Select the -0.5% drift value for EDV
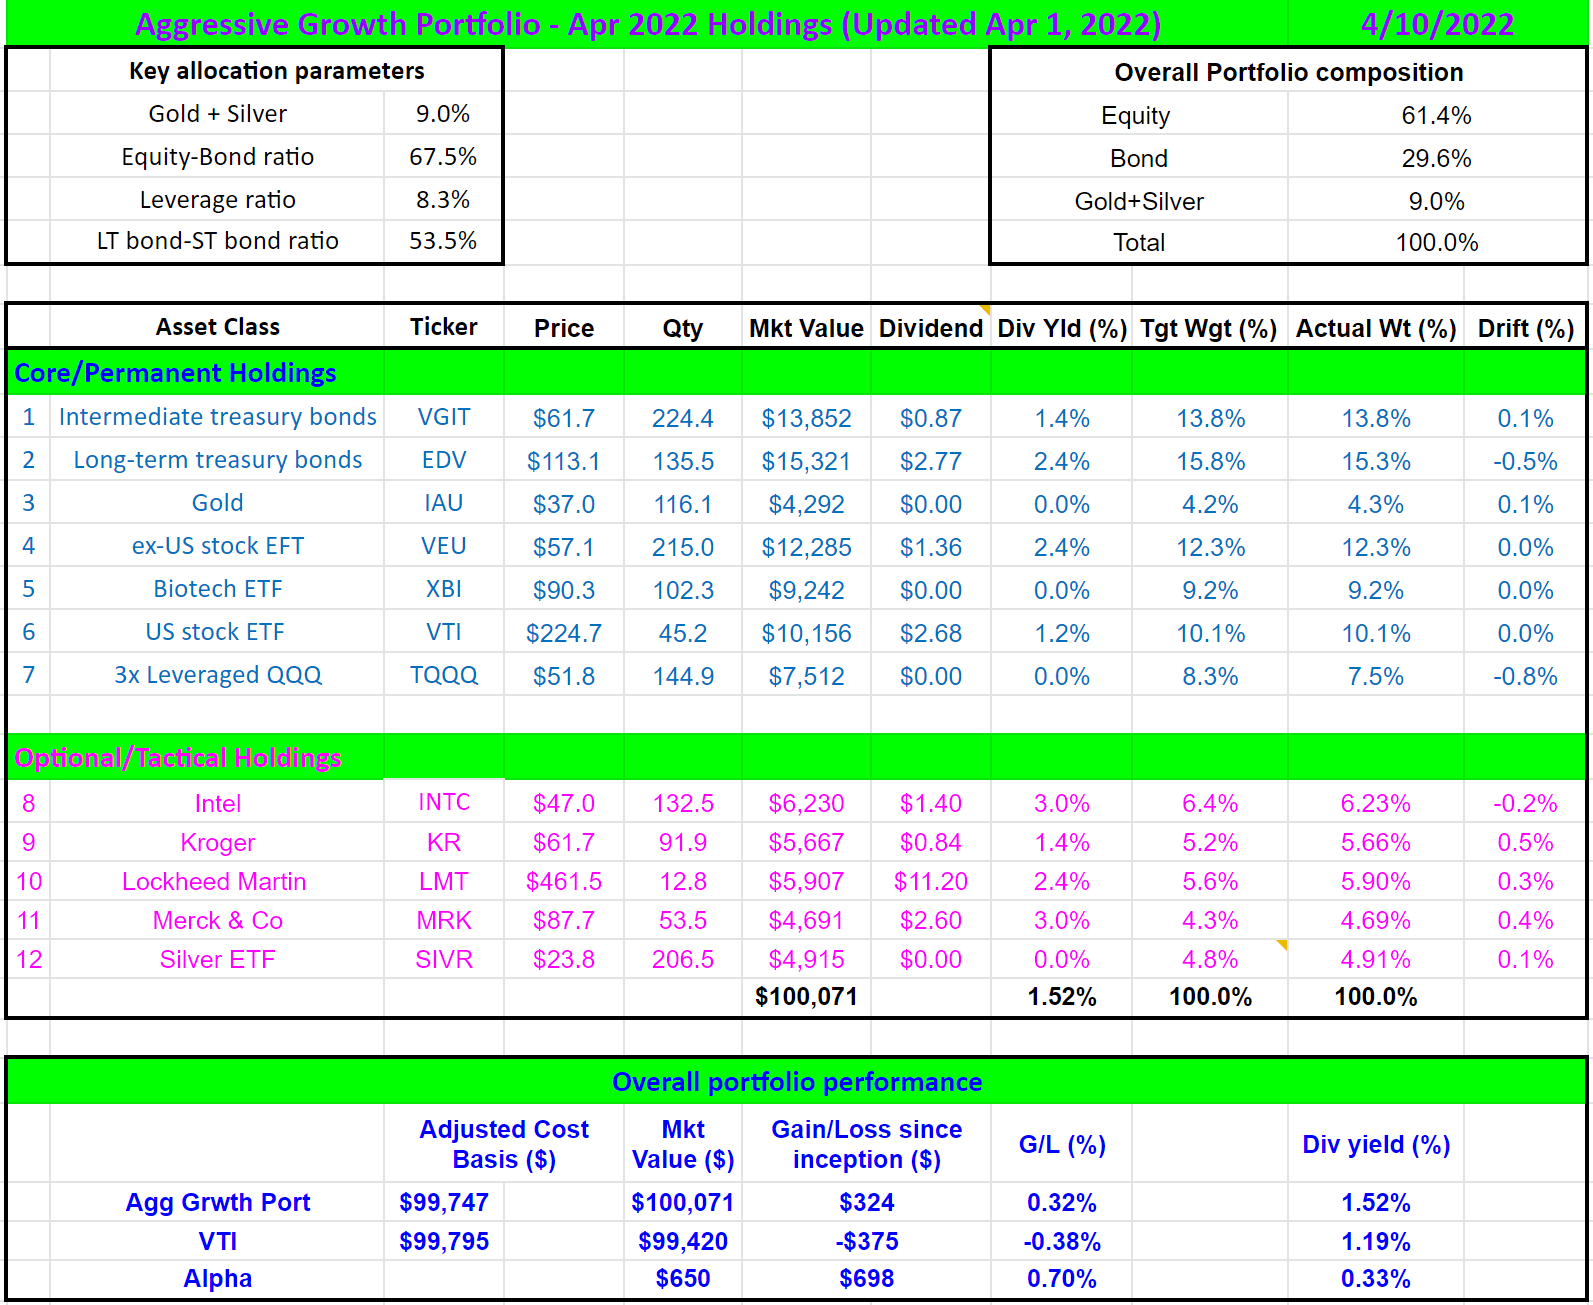The image size is (1593, 1305). (x=1526, y=462)
